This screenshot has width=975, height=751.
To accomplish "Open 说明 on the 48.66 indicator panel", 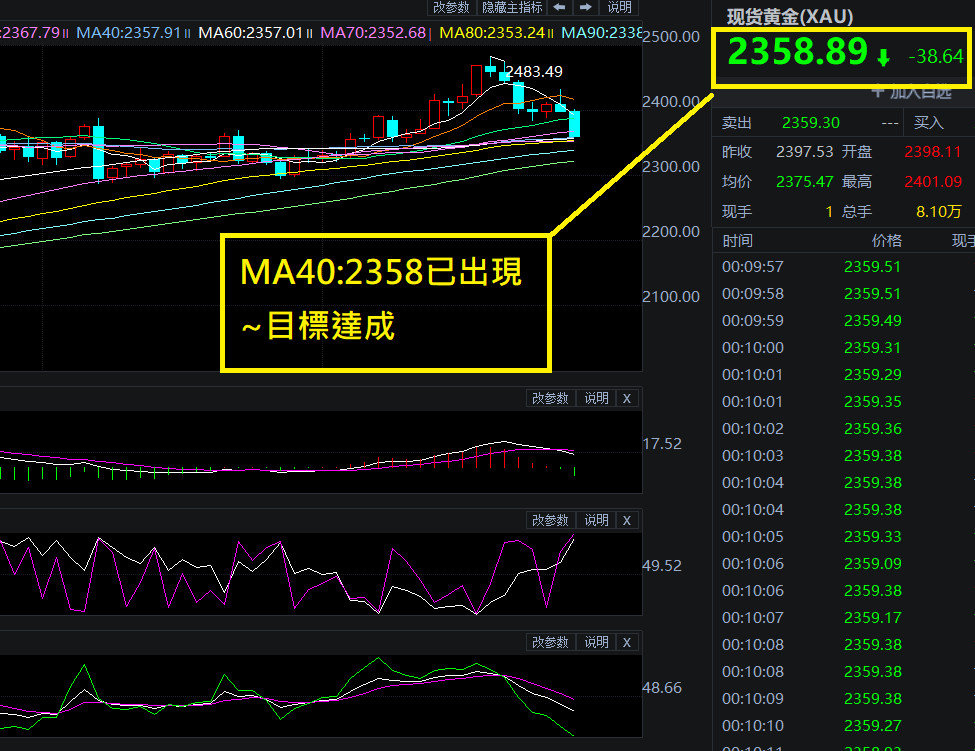I will (x=596, y=642).
